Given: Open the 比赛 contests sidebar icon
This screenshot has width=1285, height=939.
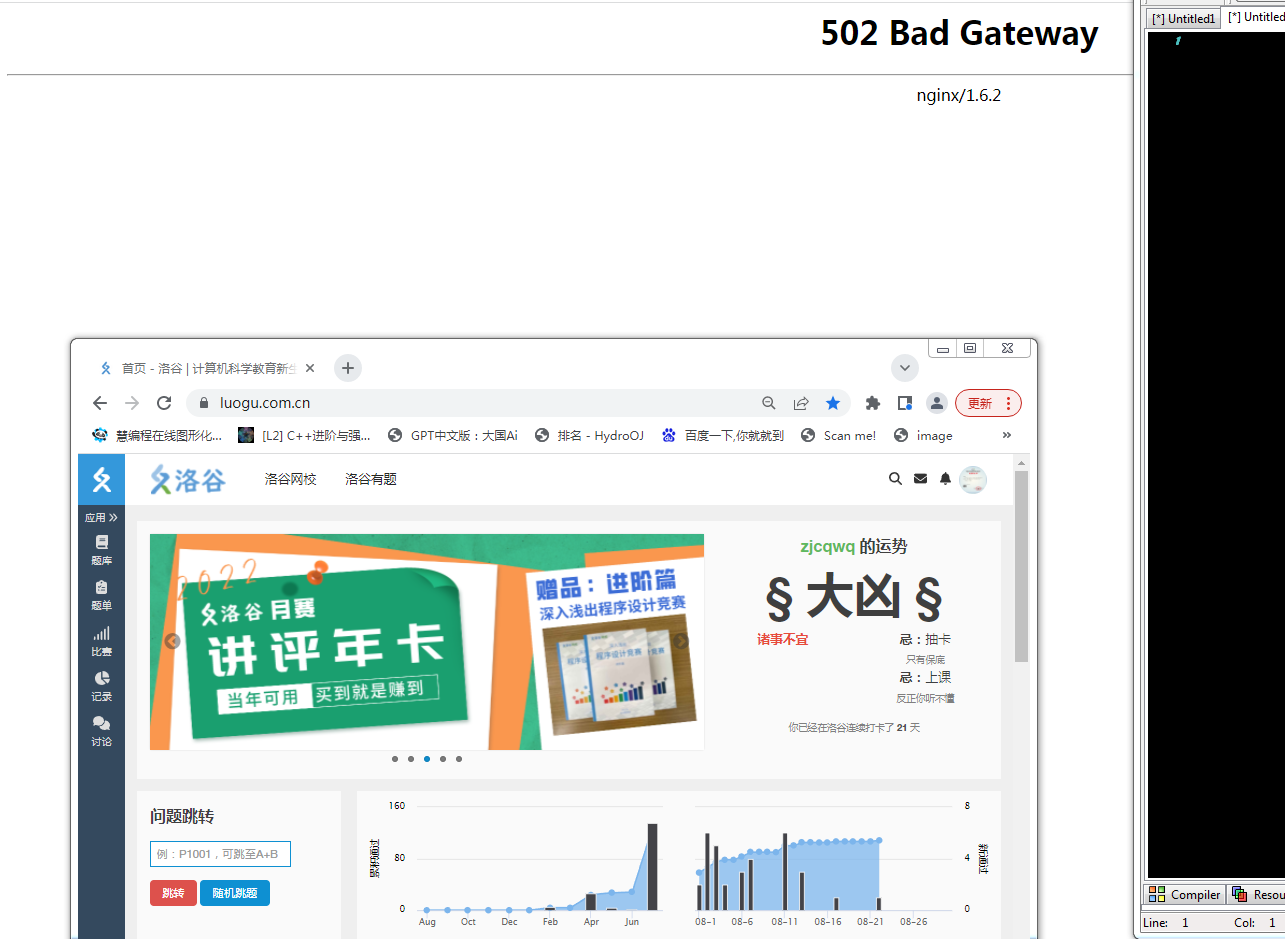Looking at the screenshot, I should [x=101, y=640].
